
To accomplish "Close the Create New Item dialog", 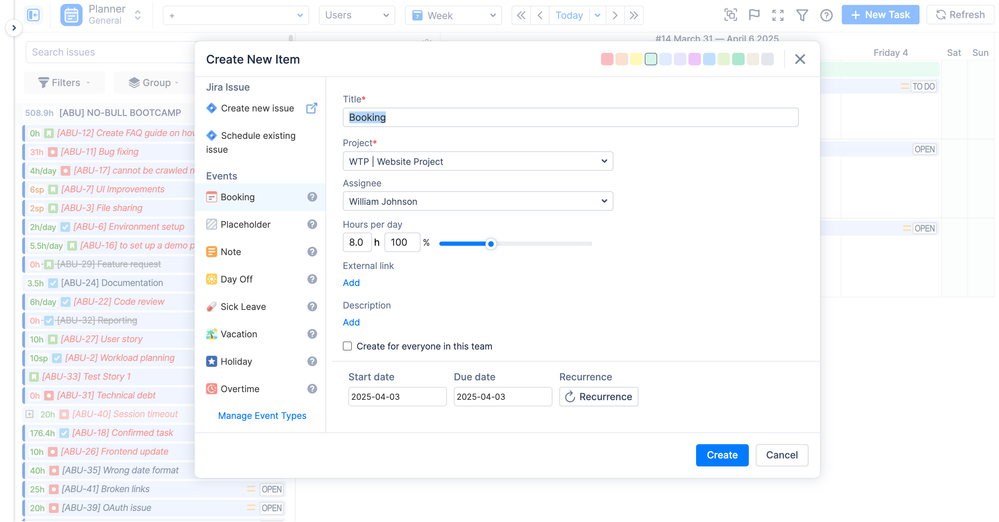I will 800,59.
